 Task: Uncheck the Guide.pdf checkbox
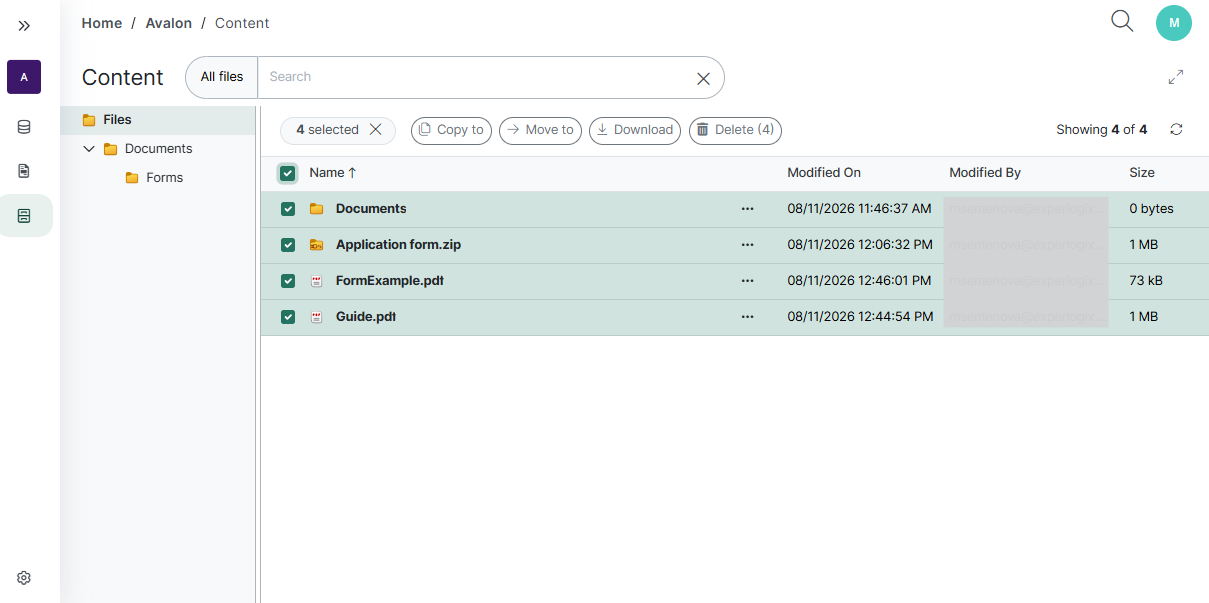point(288,317)
